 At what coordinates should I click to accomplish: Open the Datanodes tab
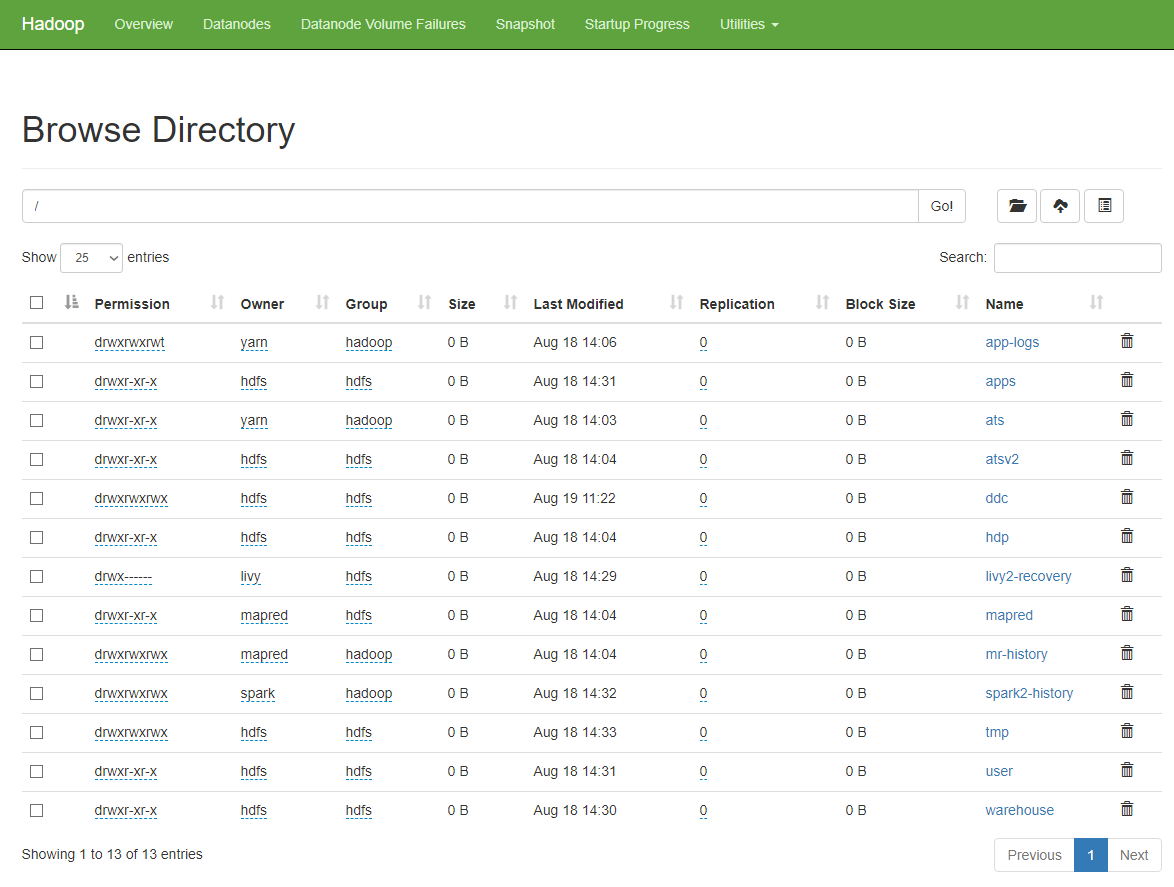(x=236, y=24)
